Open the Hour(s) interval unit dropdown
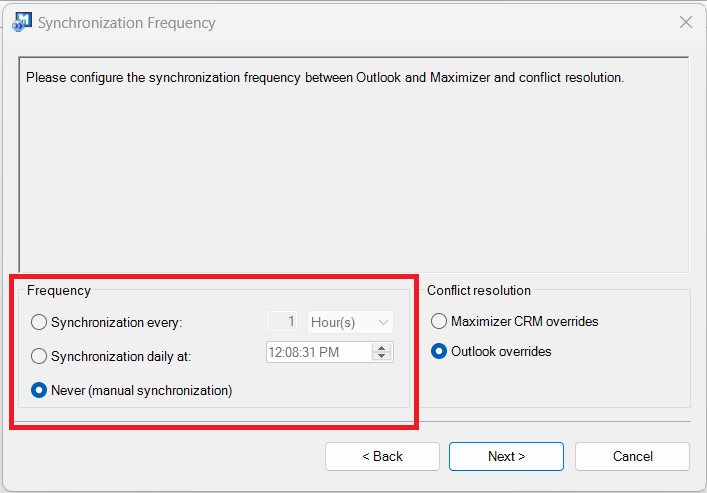The width and height of the screenshot is (707, 493). point(350,322)
